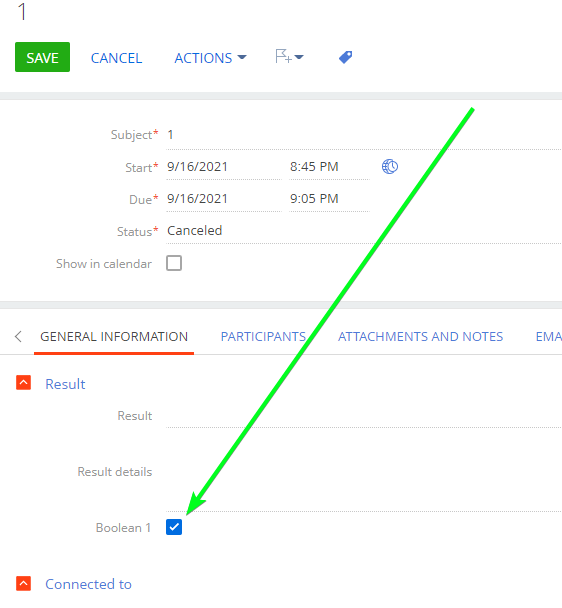
Task: Open the ACTIONS dropdown menu
Action: [x=210, y=58]
